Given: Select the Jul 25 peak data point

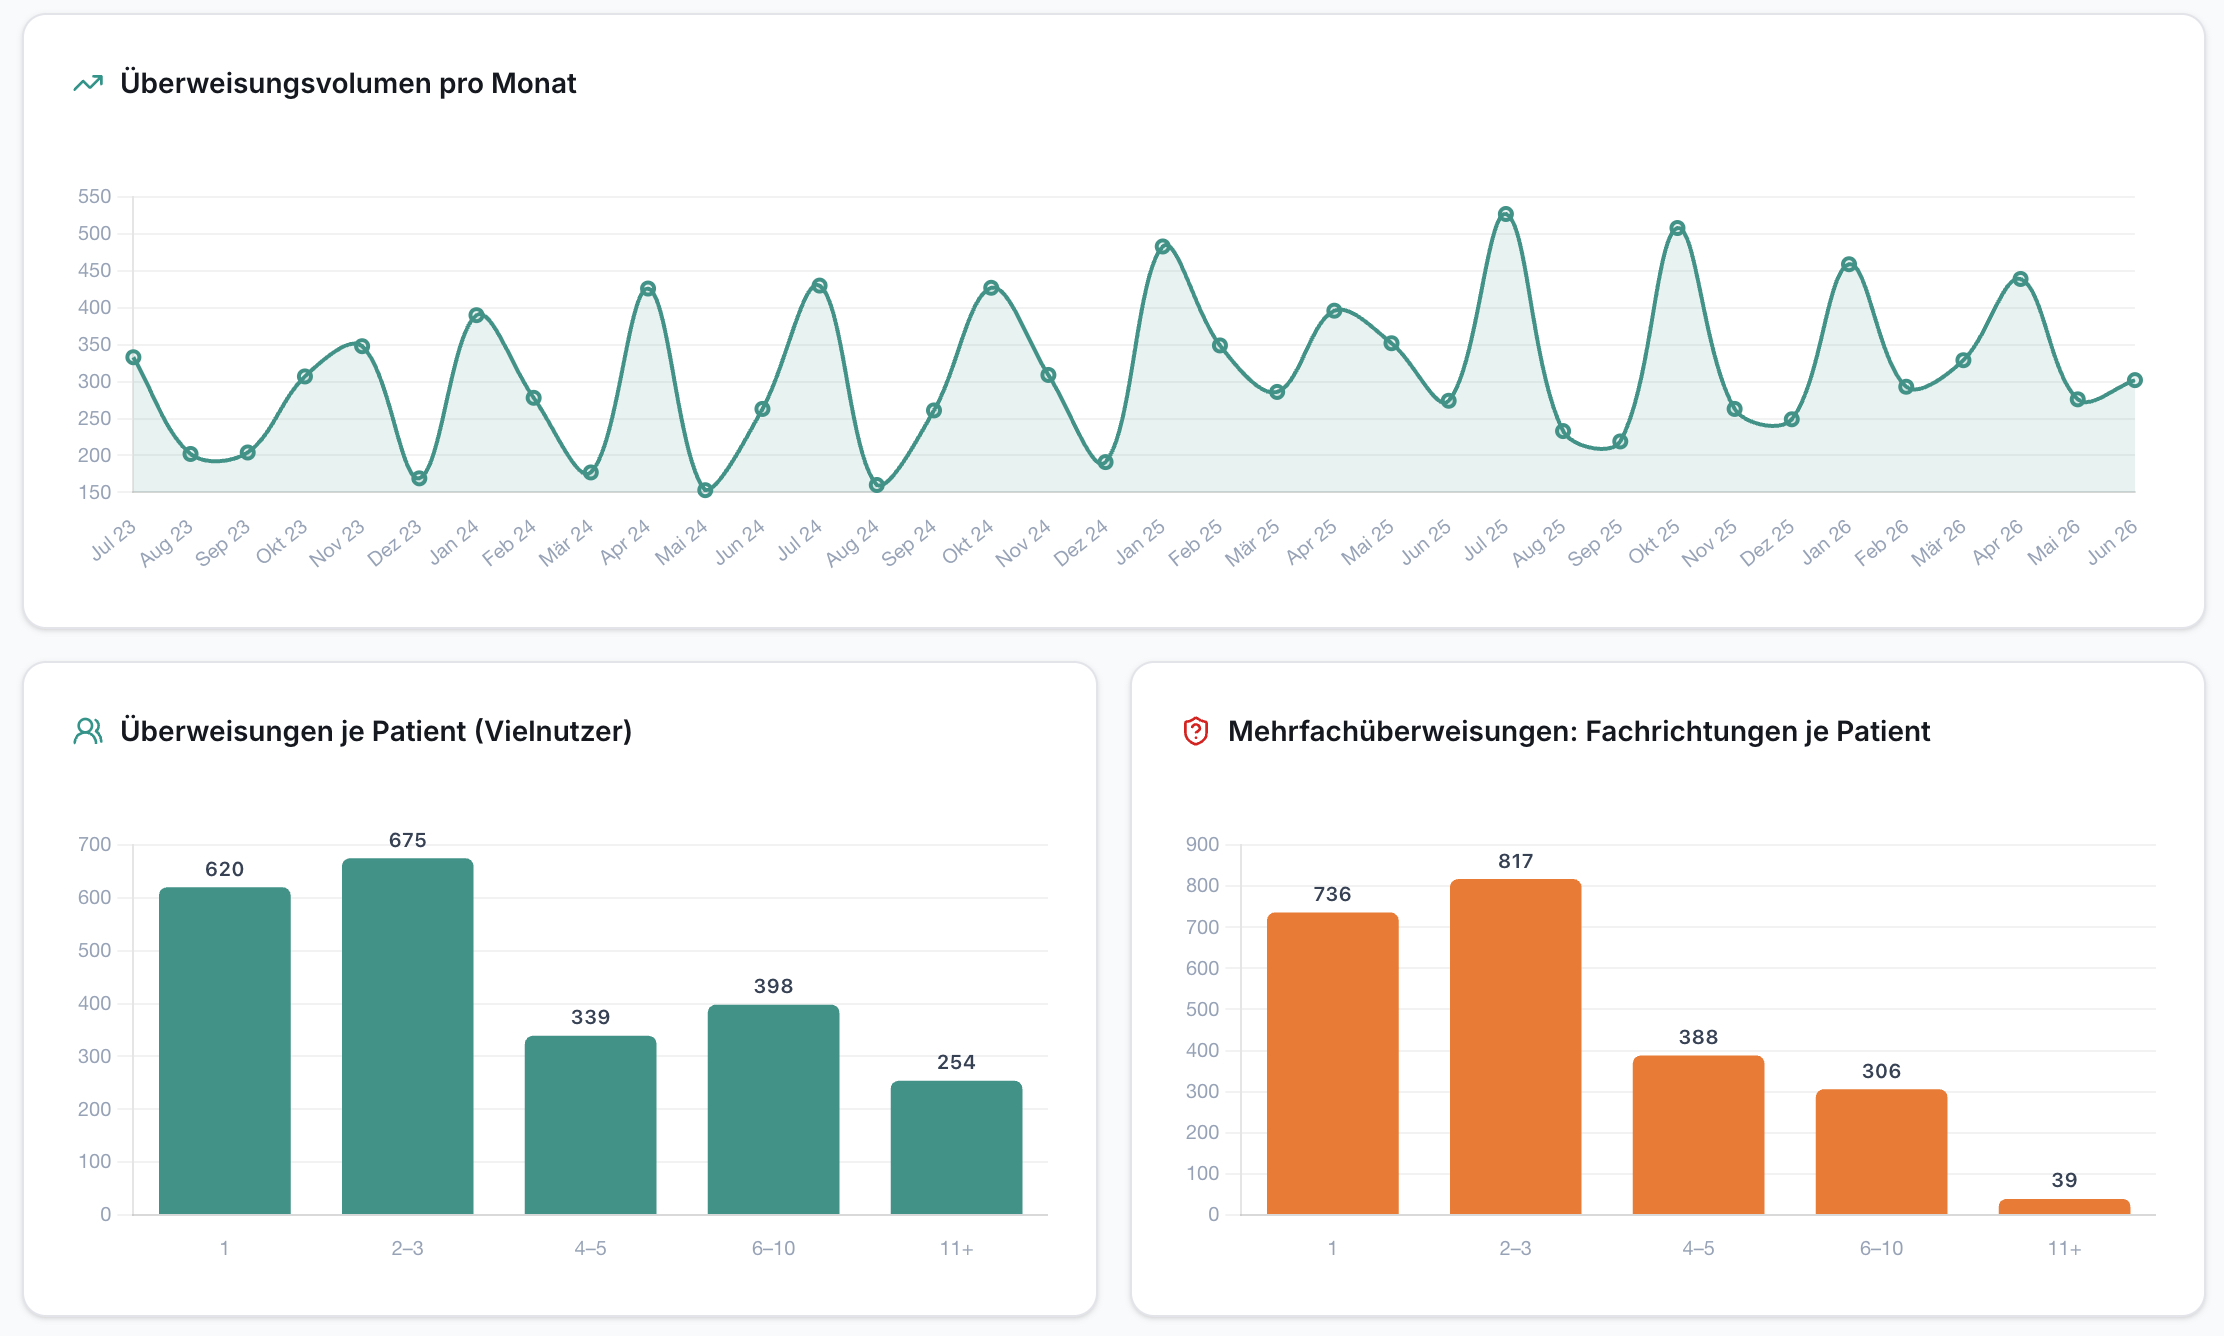Looking at the screenshot, I should pos(1506,214).
